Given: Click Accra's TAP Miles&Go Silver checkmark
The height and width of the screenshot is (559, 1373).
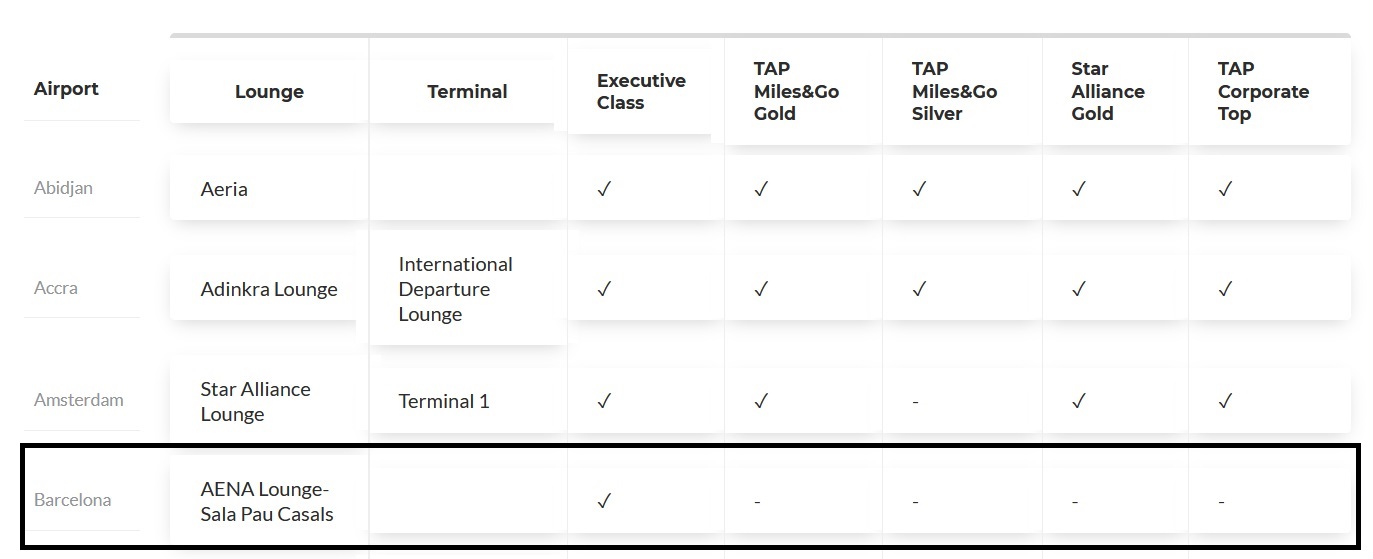Looking at the screenshot, I should pyautogui.click(x=919, y=289).
